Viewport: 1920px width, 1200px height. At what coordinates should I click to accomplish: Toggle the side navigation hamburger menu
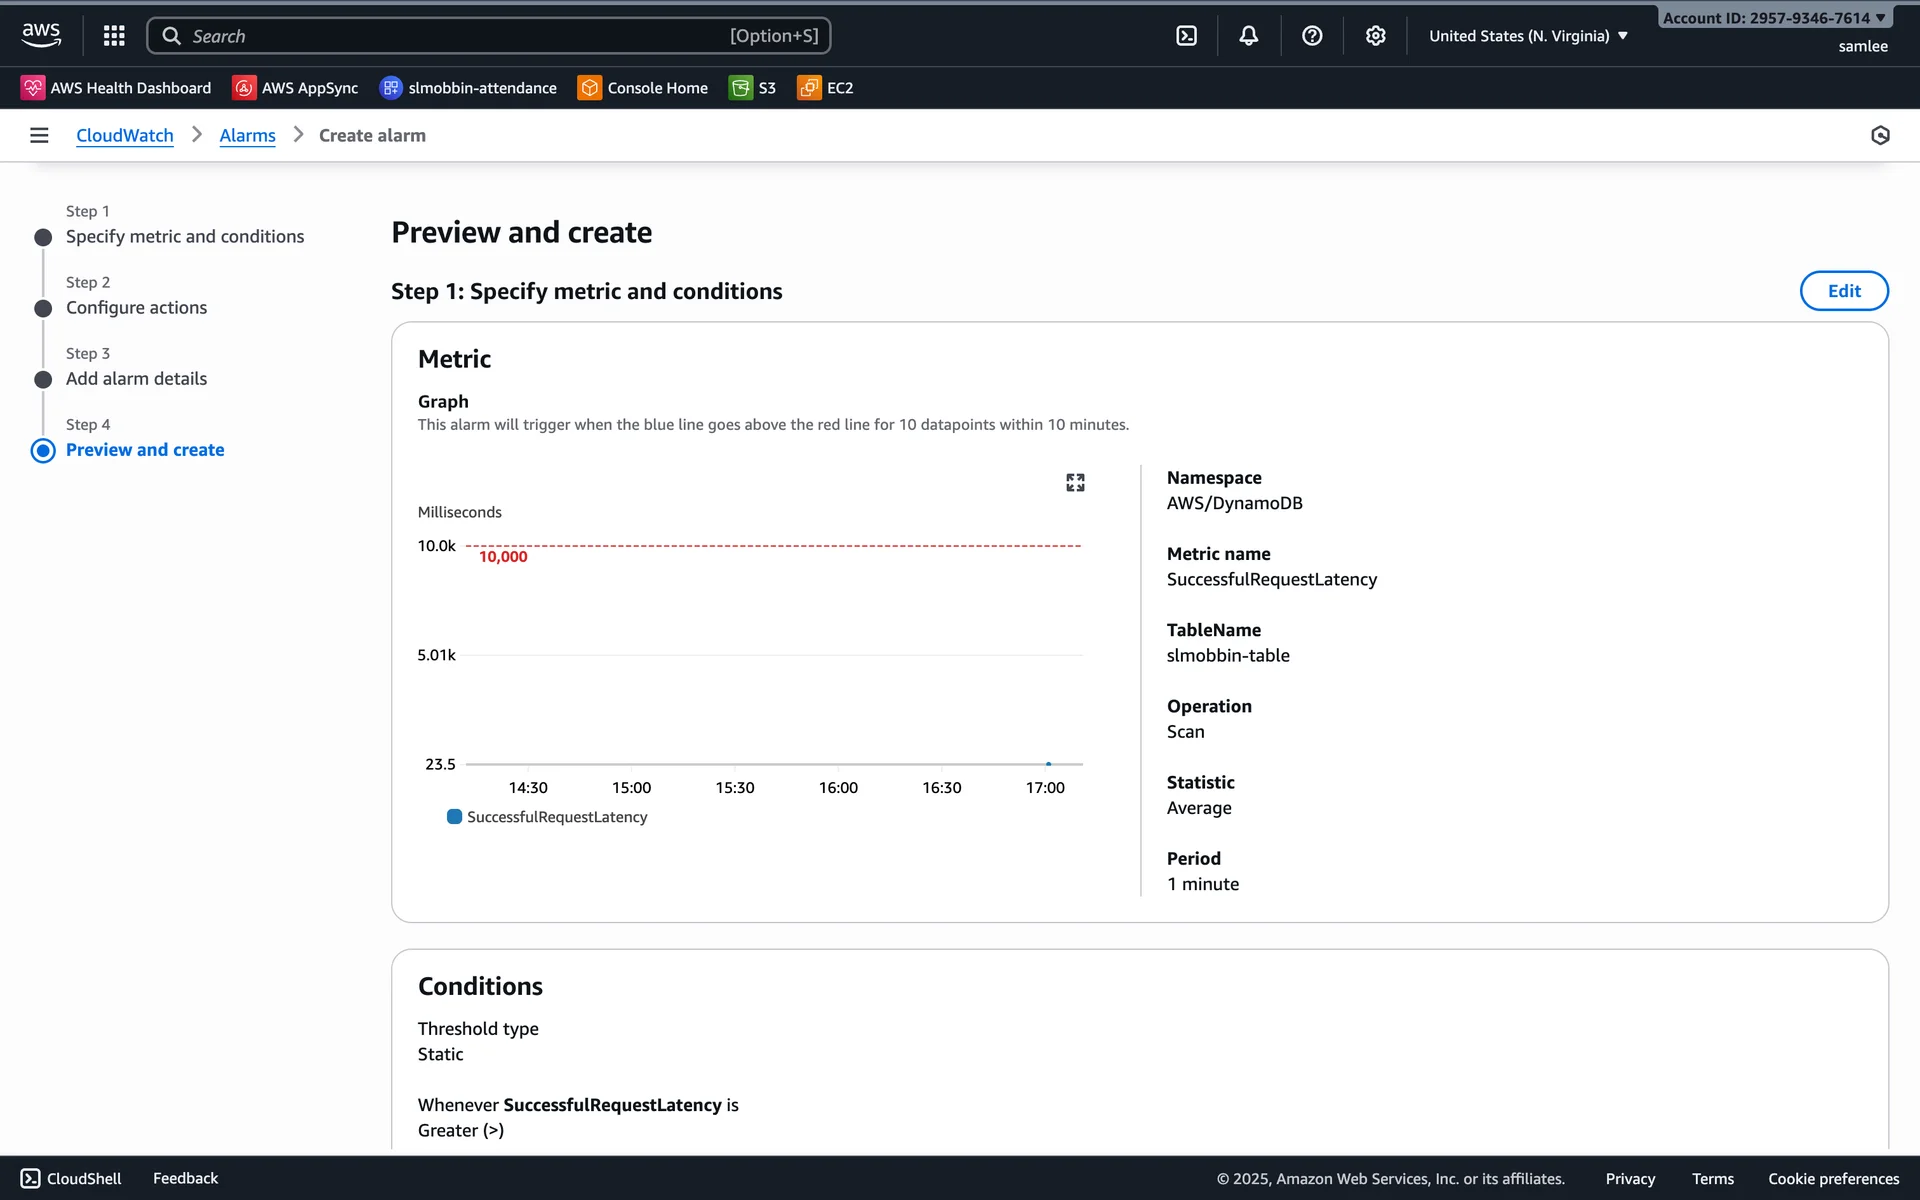click(x=39, y=135)
